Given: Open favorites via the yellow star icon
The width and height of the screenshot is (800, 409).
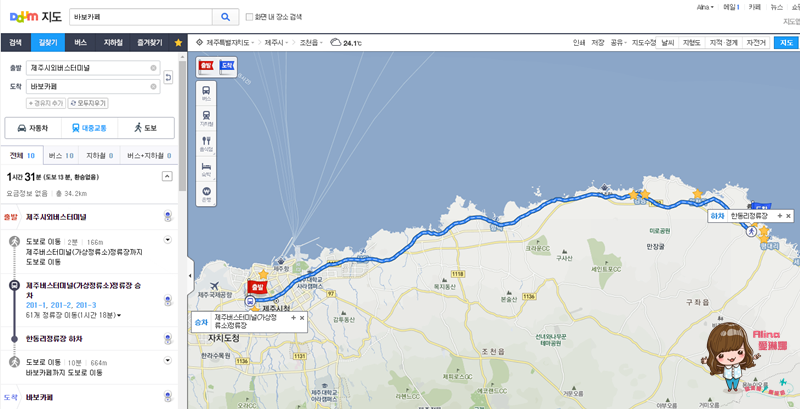Looking at the screenshot, I should tap(178, 43).
